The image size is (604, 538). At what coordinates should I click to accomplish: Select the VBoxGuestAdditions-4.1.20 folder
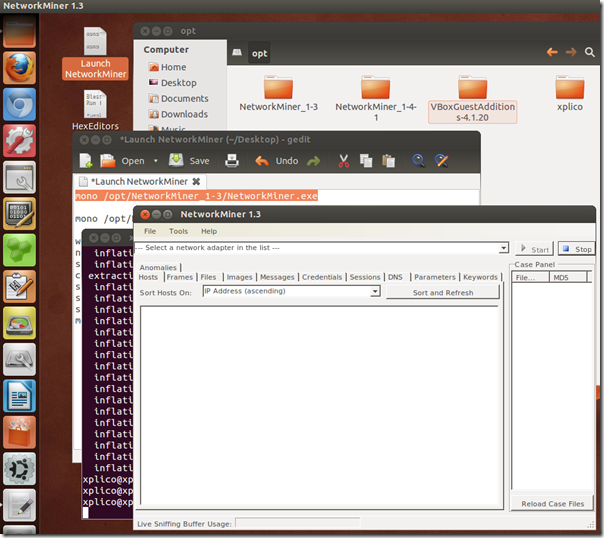pyautogui.click(x=472, y=99)
